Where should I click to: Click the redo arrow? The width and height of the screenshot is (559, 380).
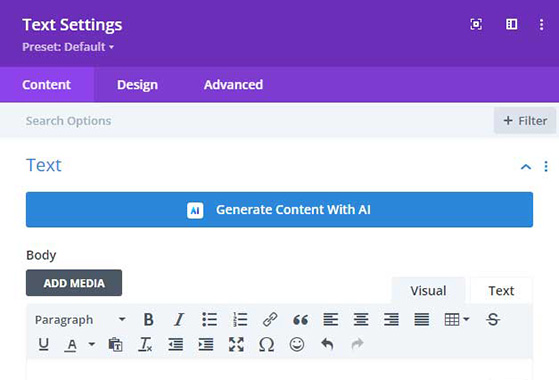(357, 344)
